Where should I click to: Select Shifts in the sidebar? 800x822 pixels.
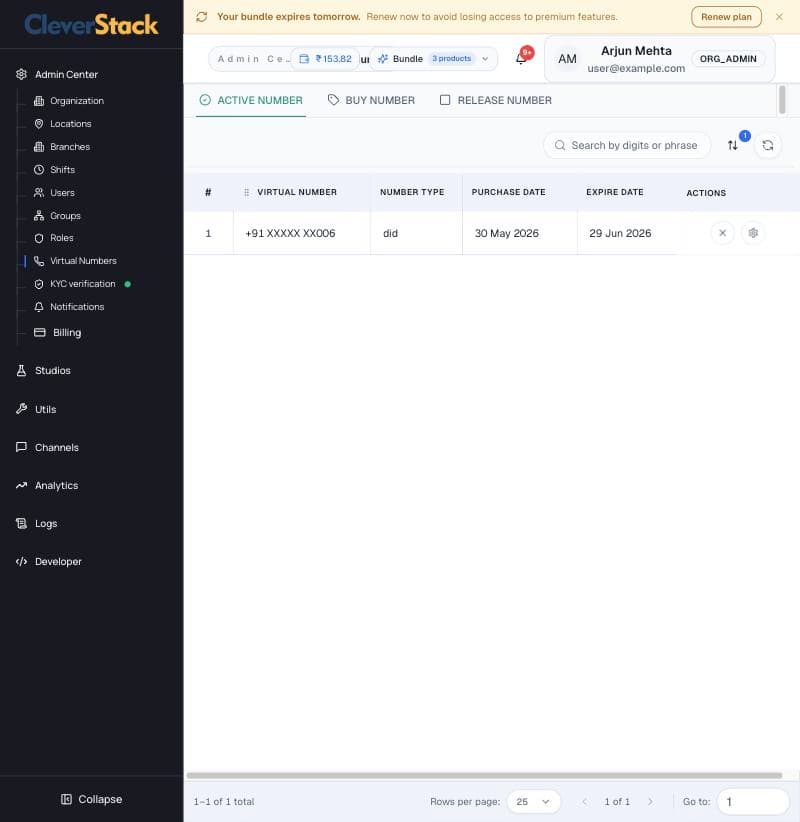click(55, 170)
